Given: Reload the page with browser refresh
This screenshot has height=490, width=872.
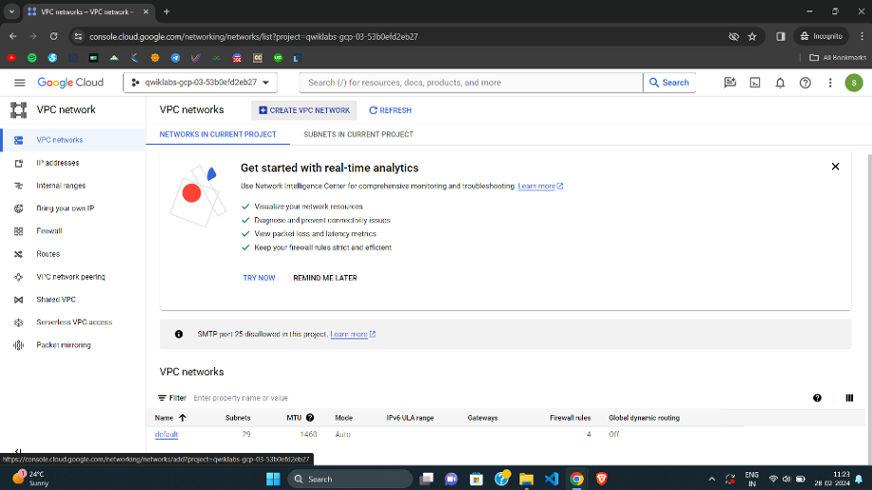Looking at the screenshot, I should point(53,36).
